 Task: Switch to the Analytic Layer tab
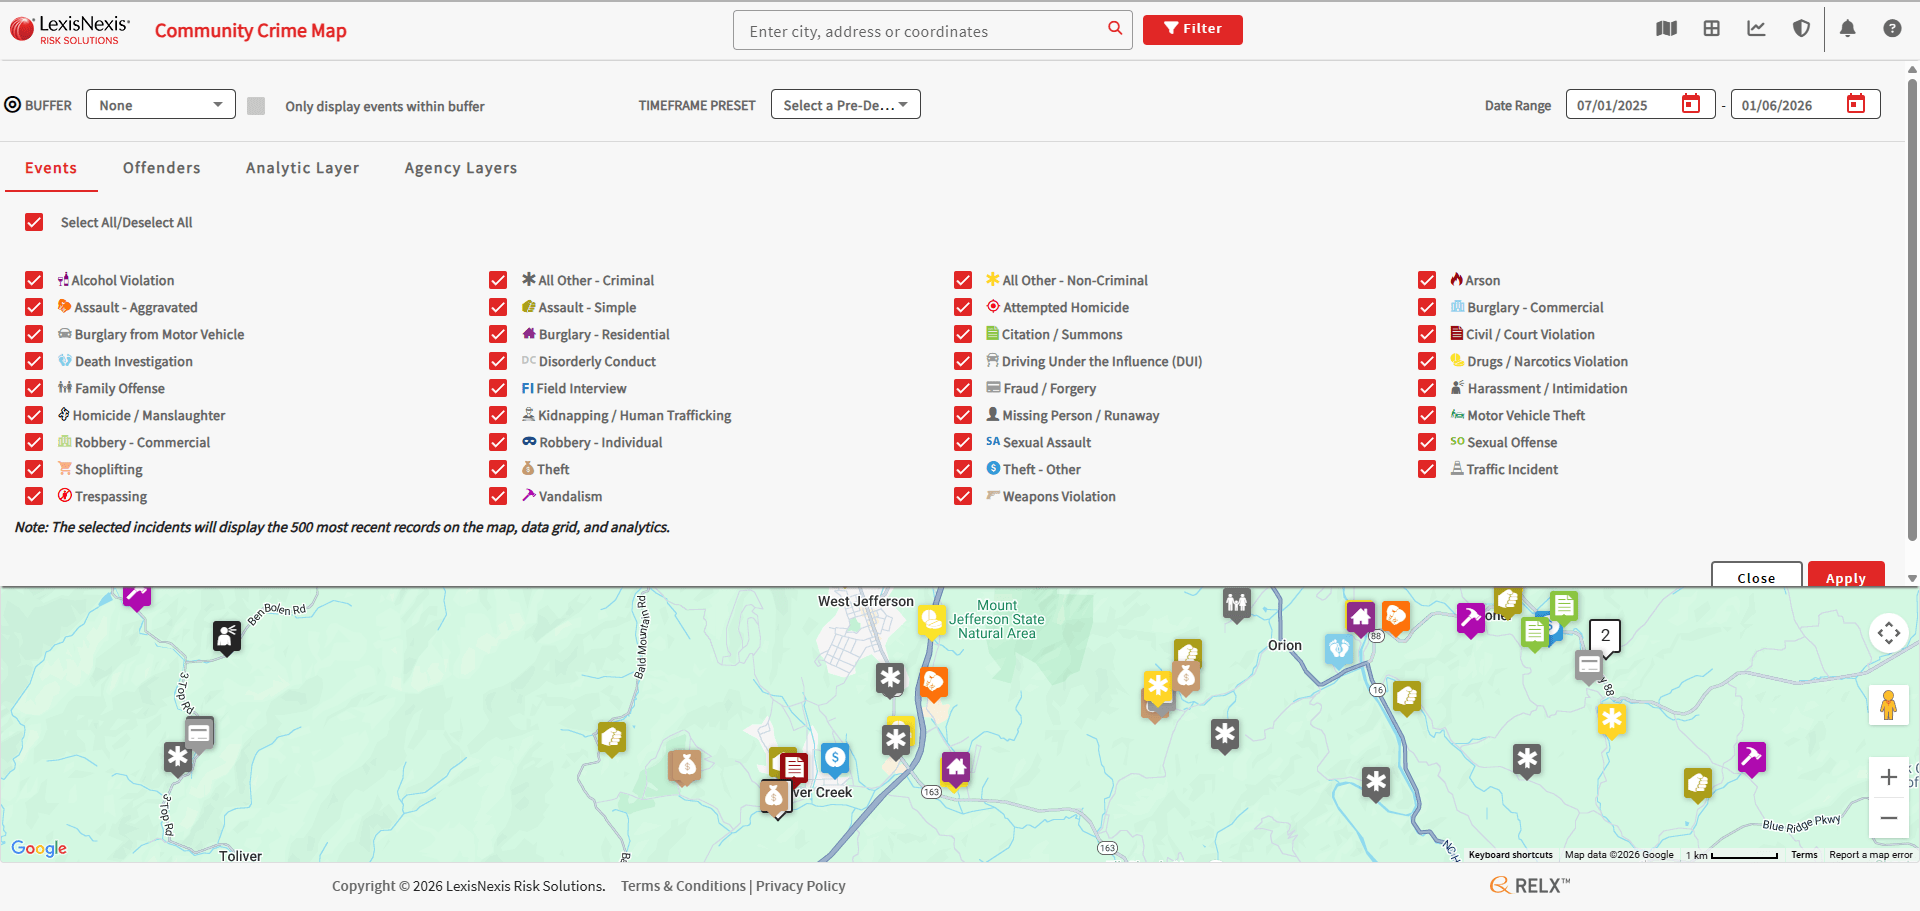302,168
